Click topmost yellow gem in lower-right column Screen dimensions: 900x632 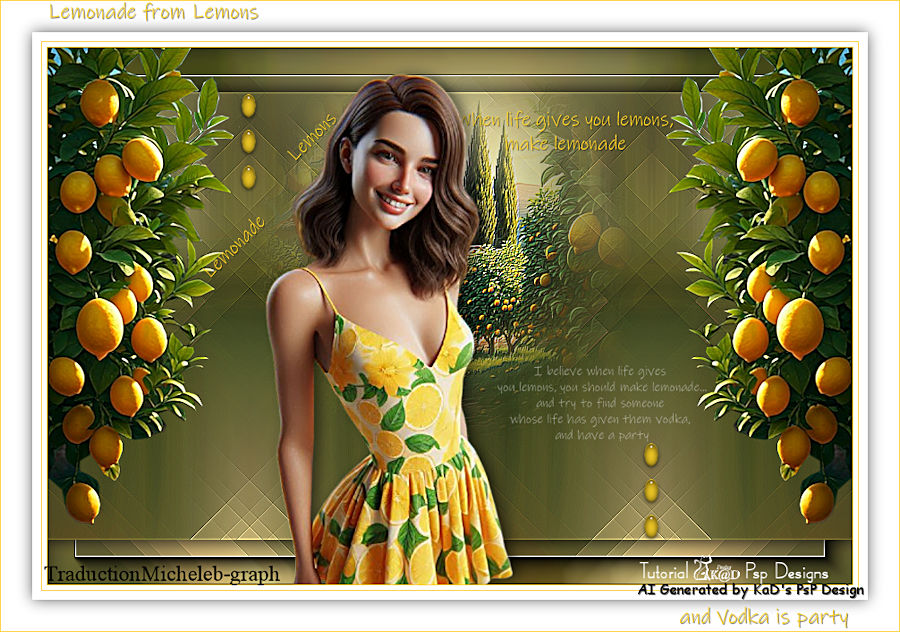click(651, 455)
